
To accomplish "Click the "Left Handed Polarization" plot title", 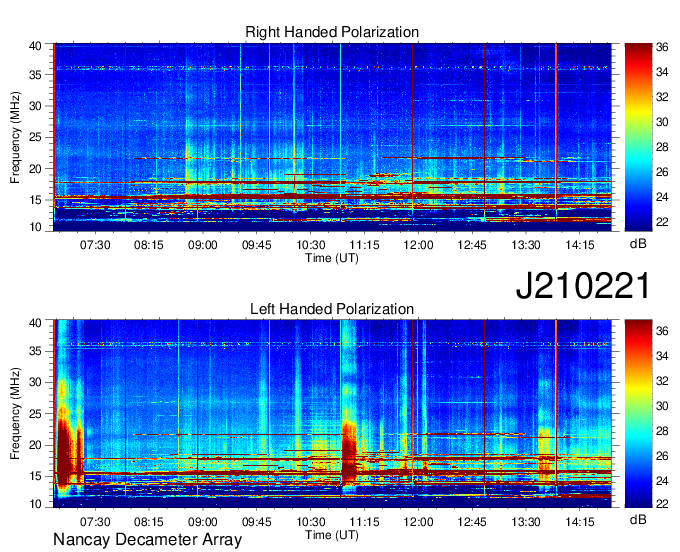I will (332, 309).
